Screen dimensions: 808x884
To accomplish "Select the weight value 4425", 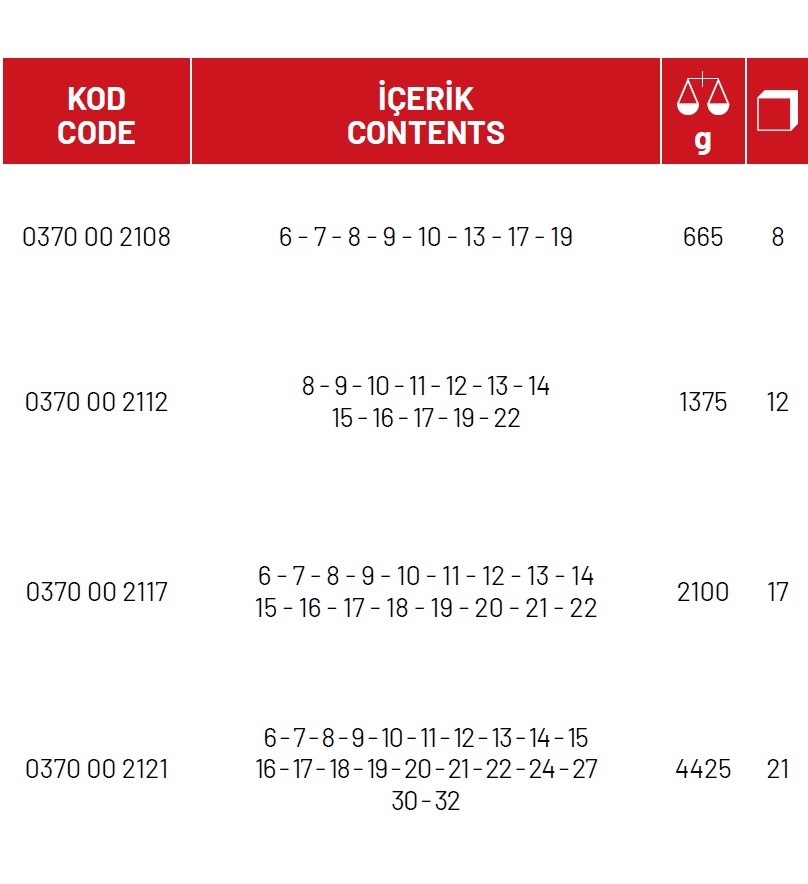I will point(703,769).
